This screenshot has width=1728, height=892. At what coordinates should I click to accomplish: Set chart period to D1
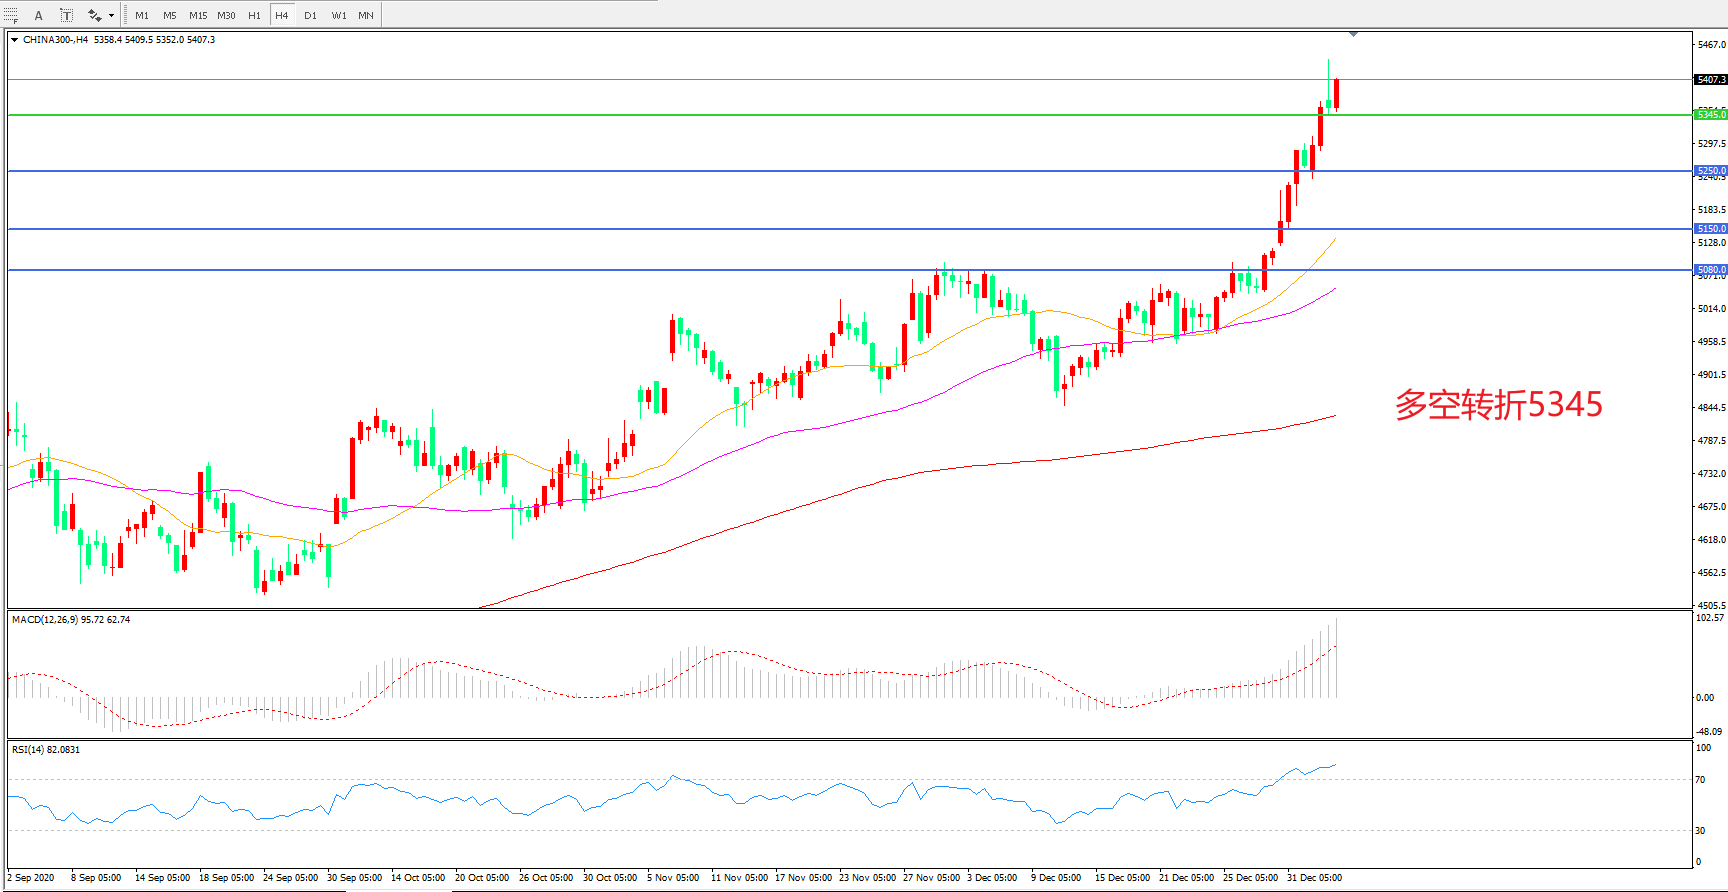[x=310, y=15]
